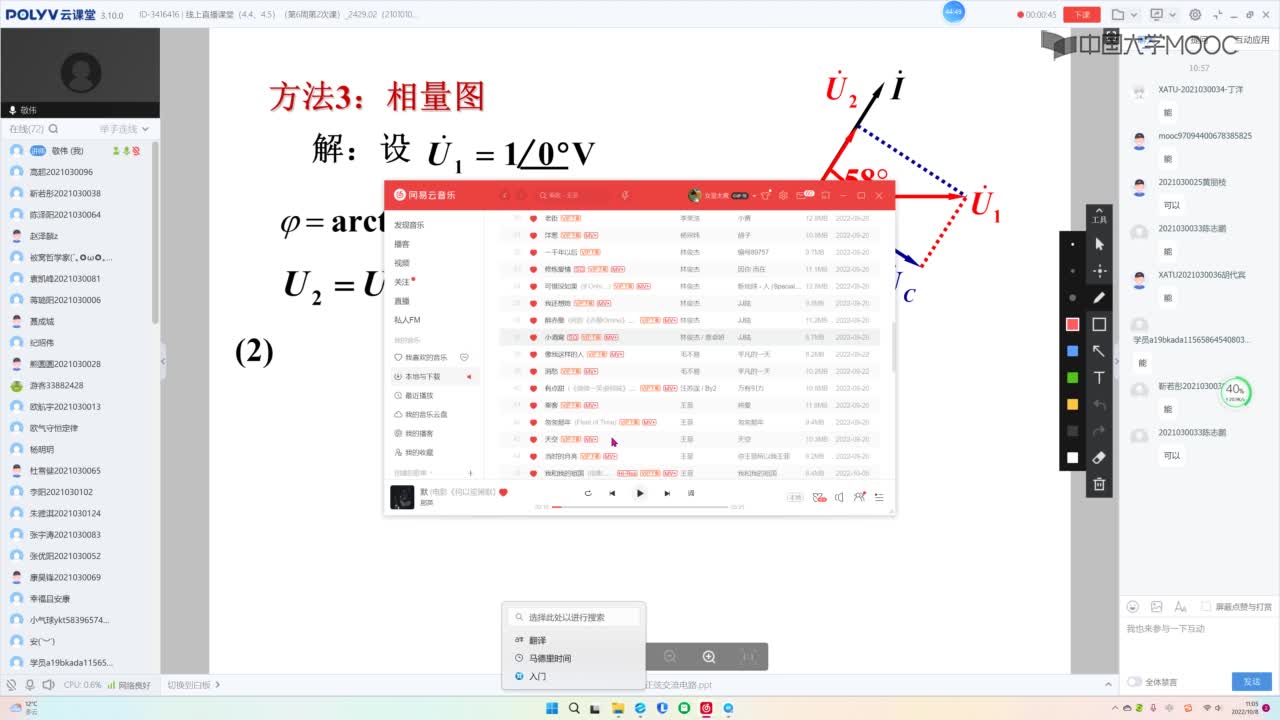Click the settings gear in PolyV top bar
1280x720 pixels.
coord(1196,15)
